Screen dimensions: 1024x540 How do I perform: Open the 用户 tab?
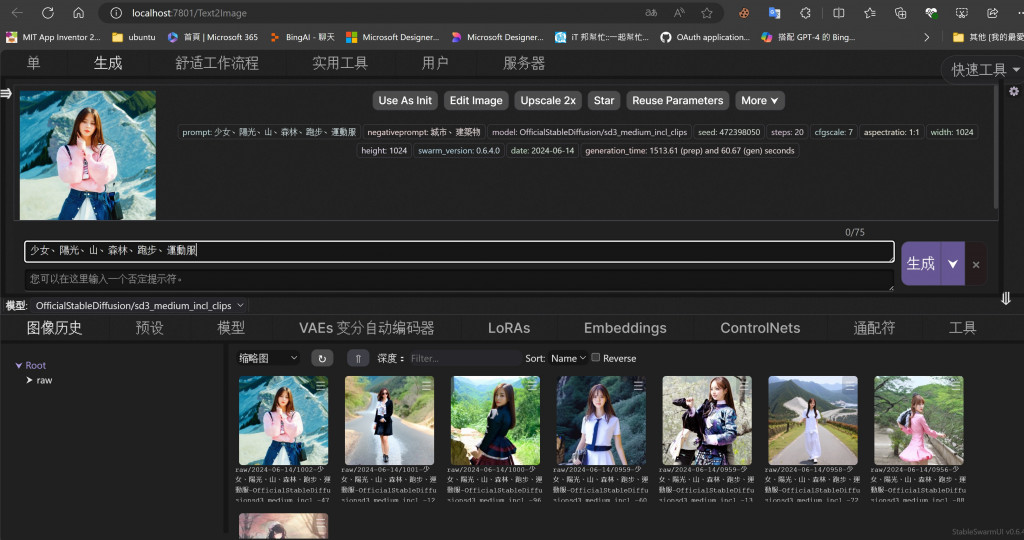click(x=435, y=63)
